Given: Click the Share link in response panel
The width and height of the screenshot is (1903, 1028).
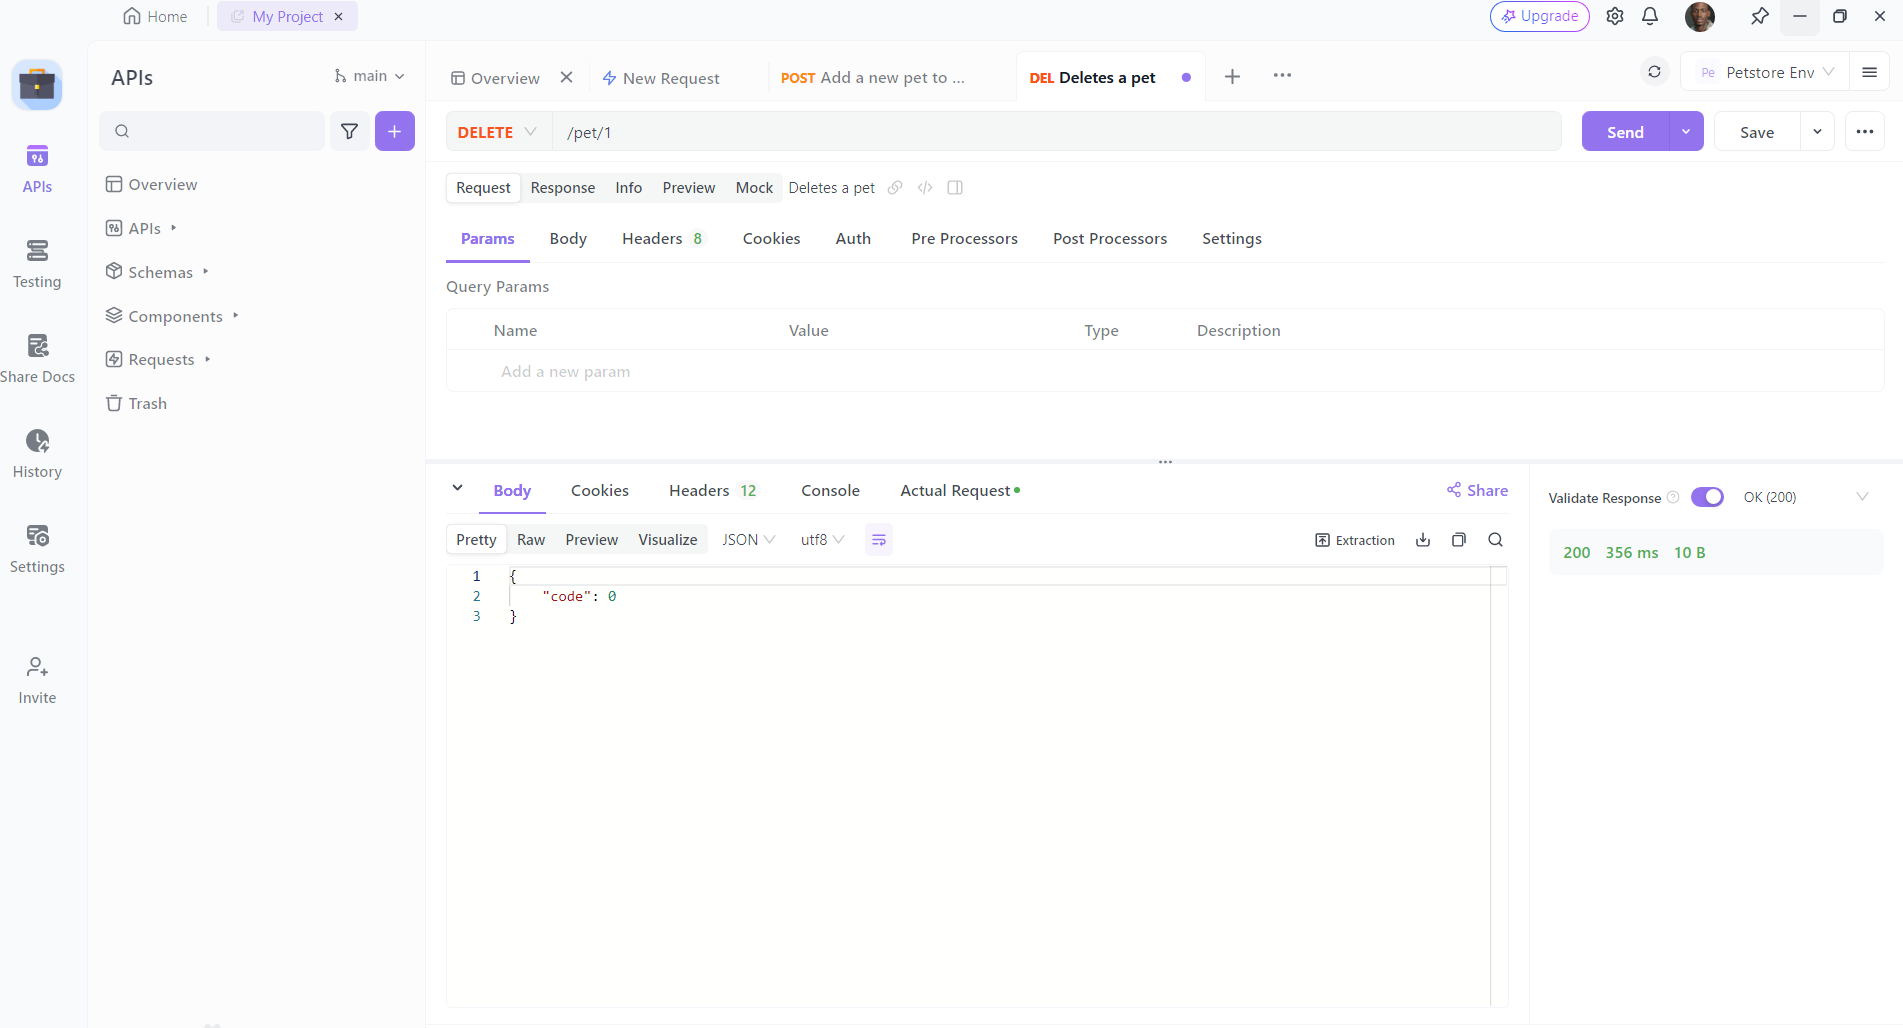Looking at the screenshot, I should pos(1477,490).
